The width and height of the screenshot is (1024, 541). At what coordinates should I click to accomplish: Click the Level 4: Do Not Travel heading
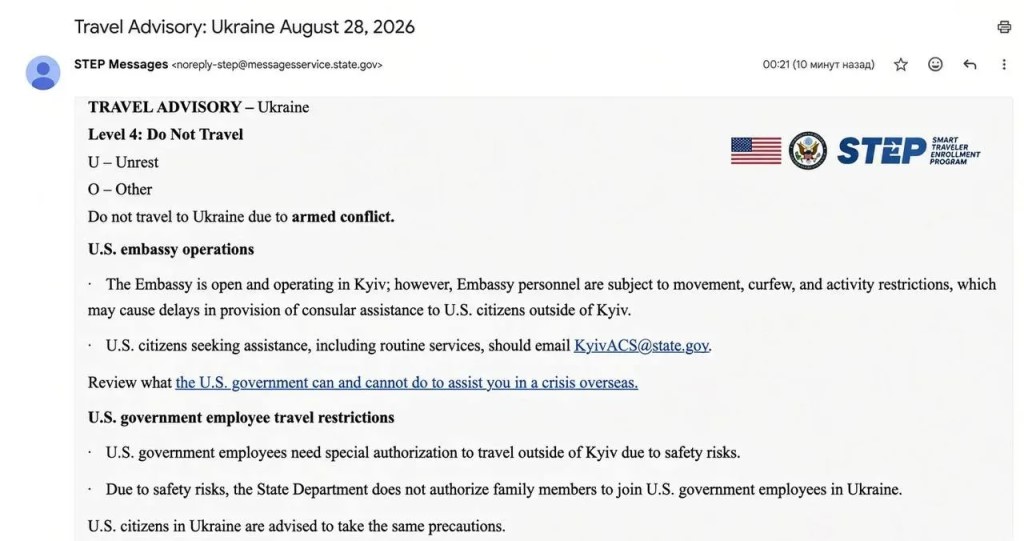pos(165,135)
